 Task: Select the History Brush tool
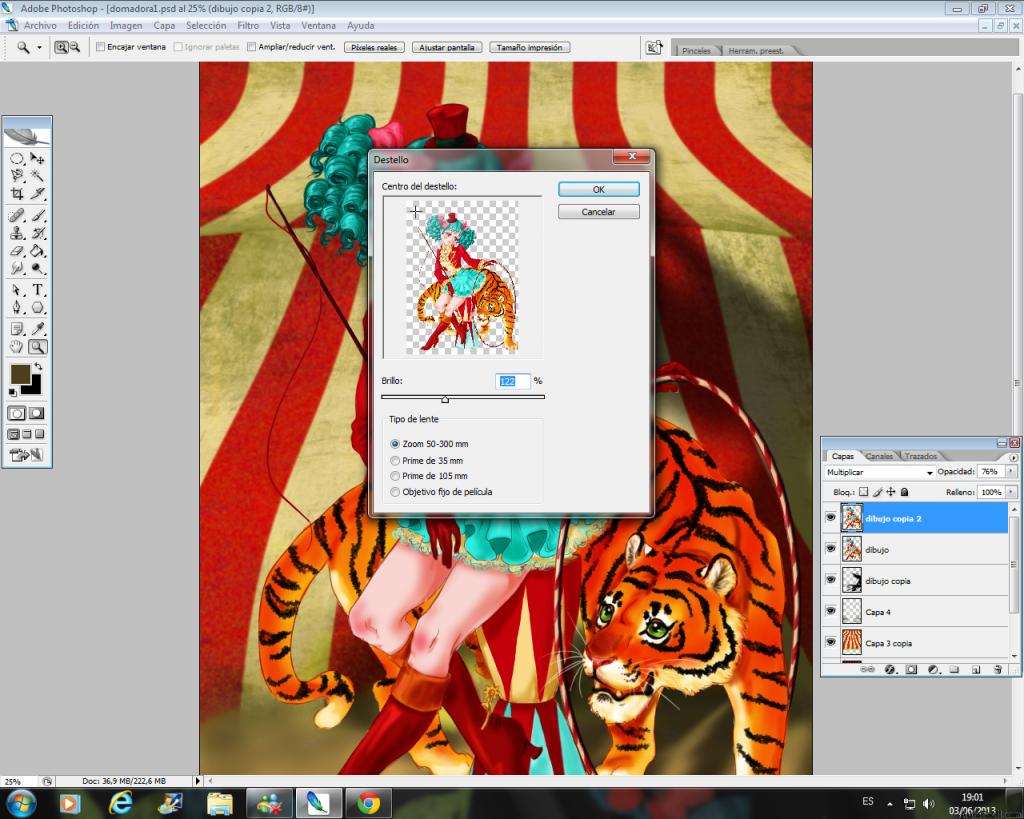(37, 233)
